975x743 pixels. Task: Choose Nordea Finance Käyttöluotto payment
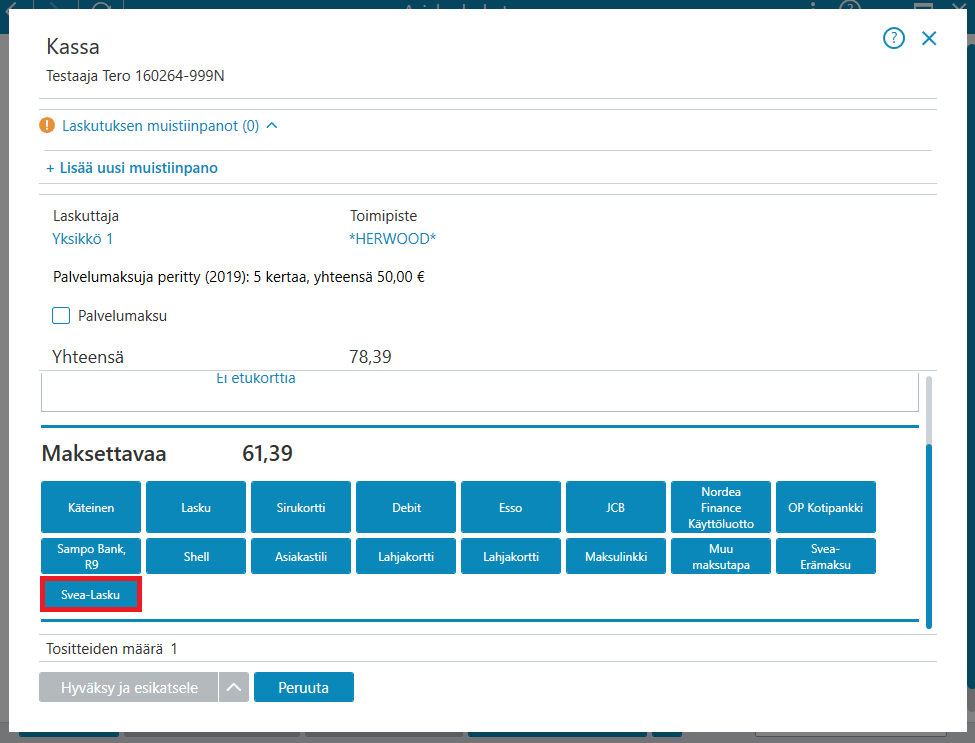[721, 507]
